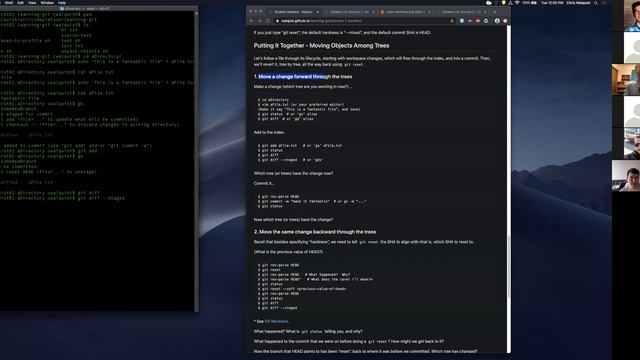The height and width of the screenshot is (360, 640).
Task: Open the Edit menu in the menu bar
Action: point(20,3)
